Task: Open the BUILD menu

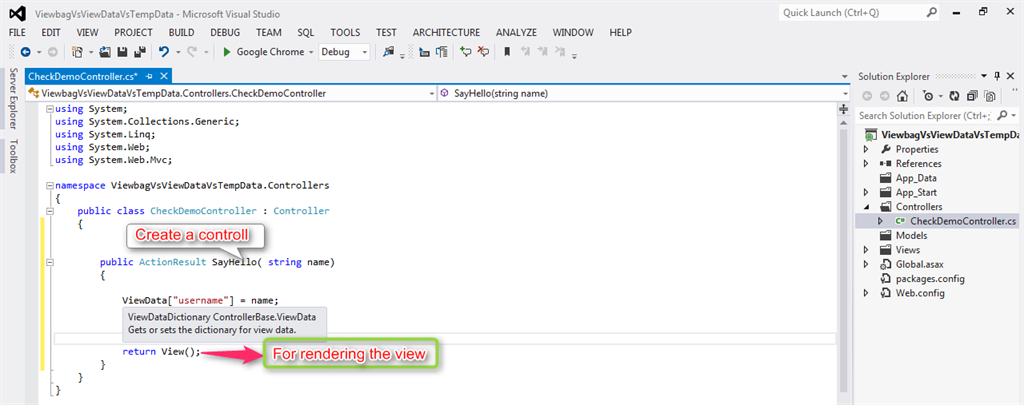Action: [181, 33]
